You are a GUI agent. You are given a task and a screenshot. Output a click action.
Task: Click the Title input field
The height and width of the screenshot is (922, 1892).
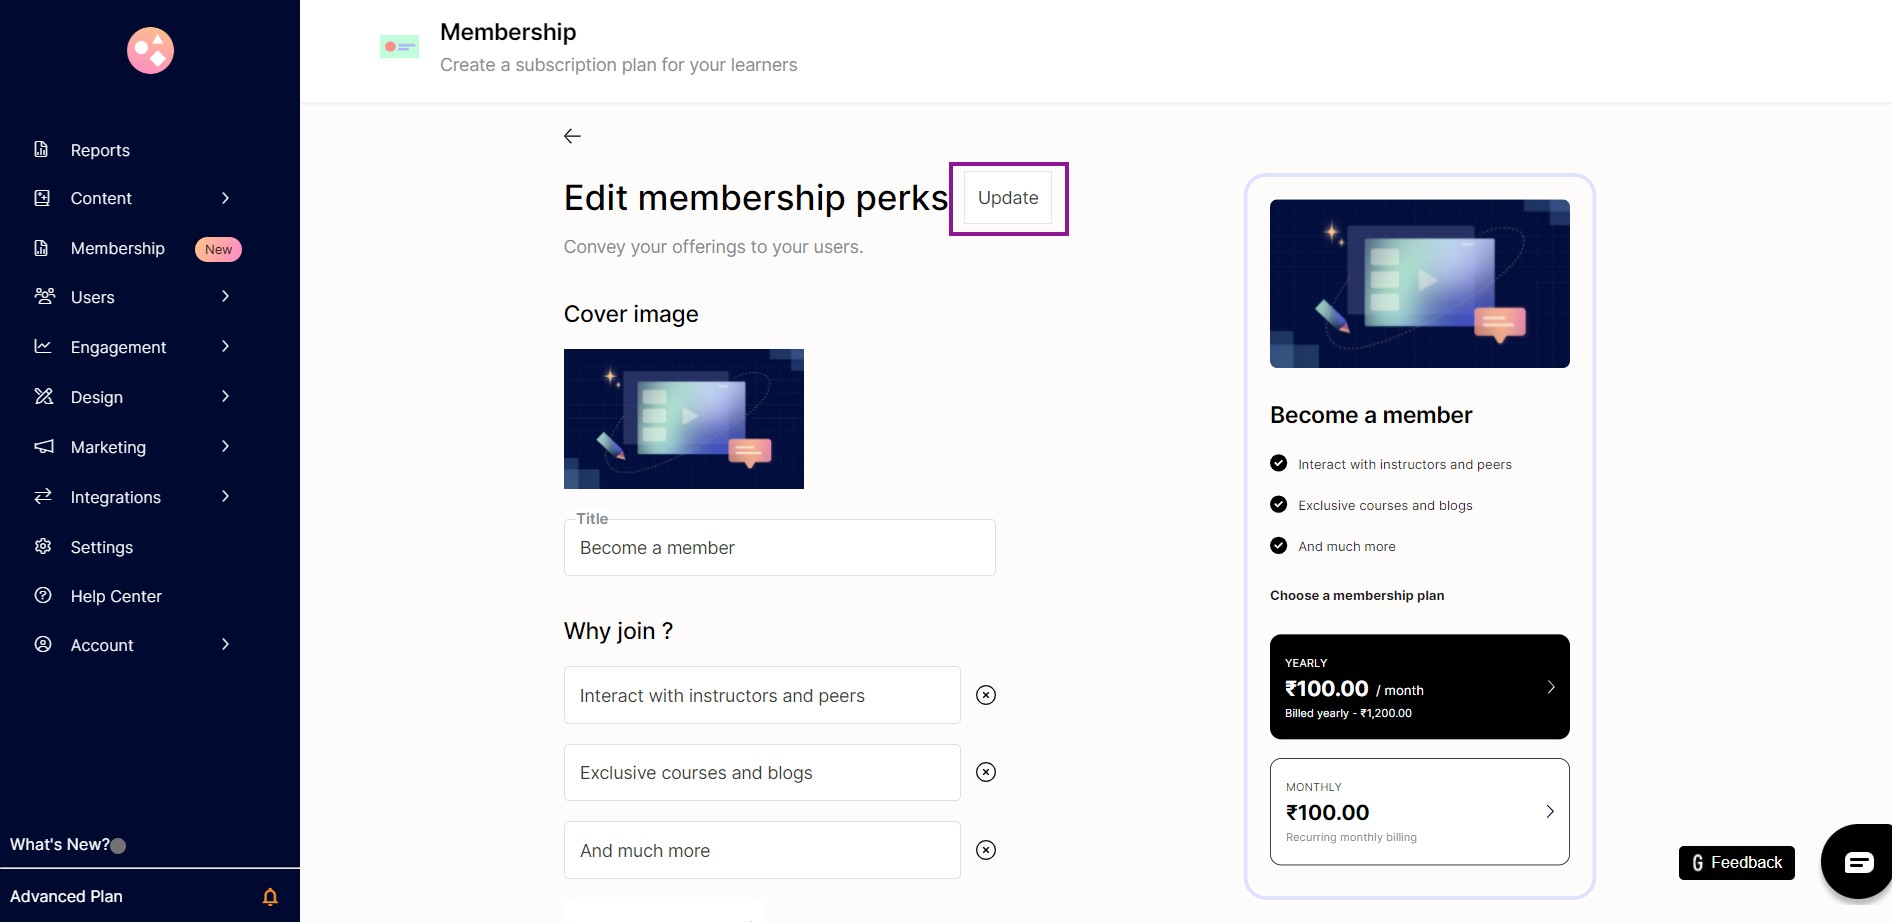tap(779, 548)
